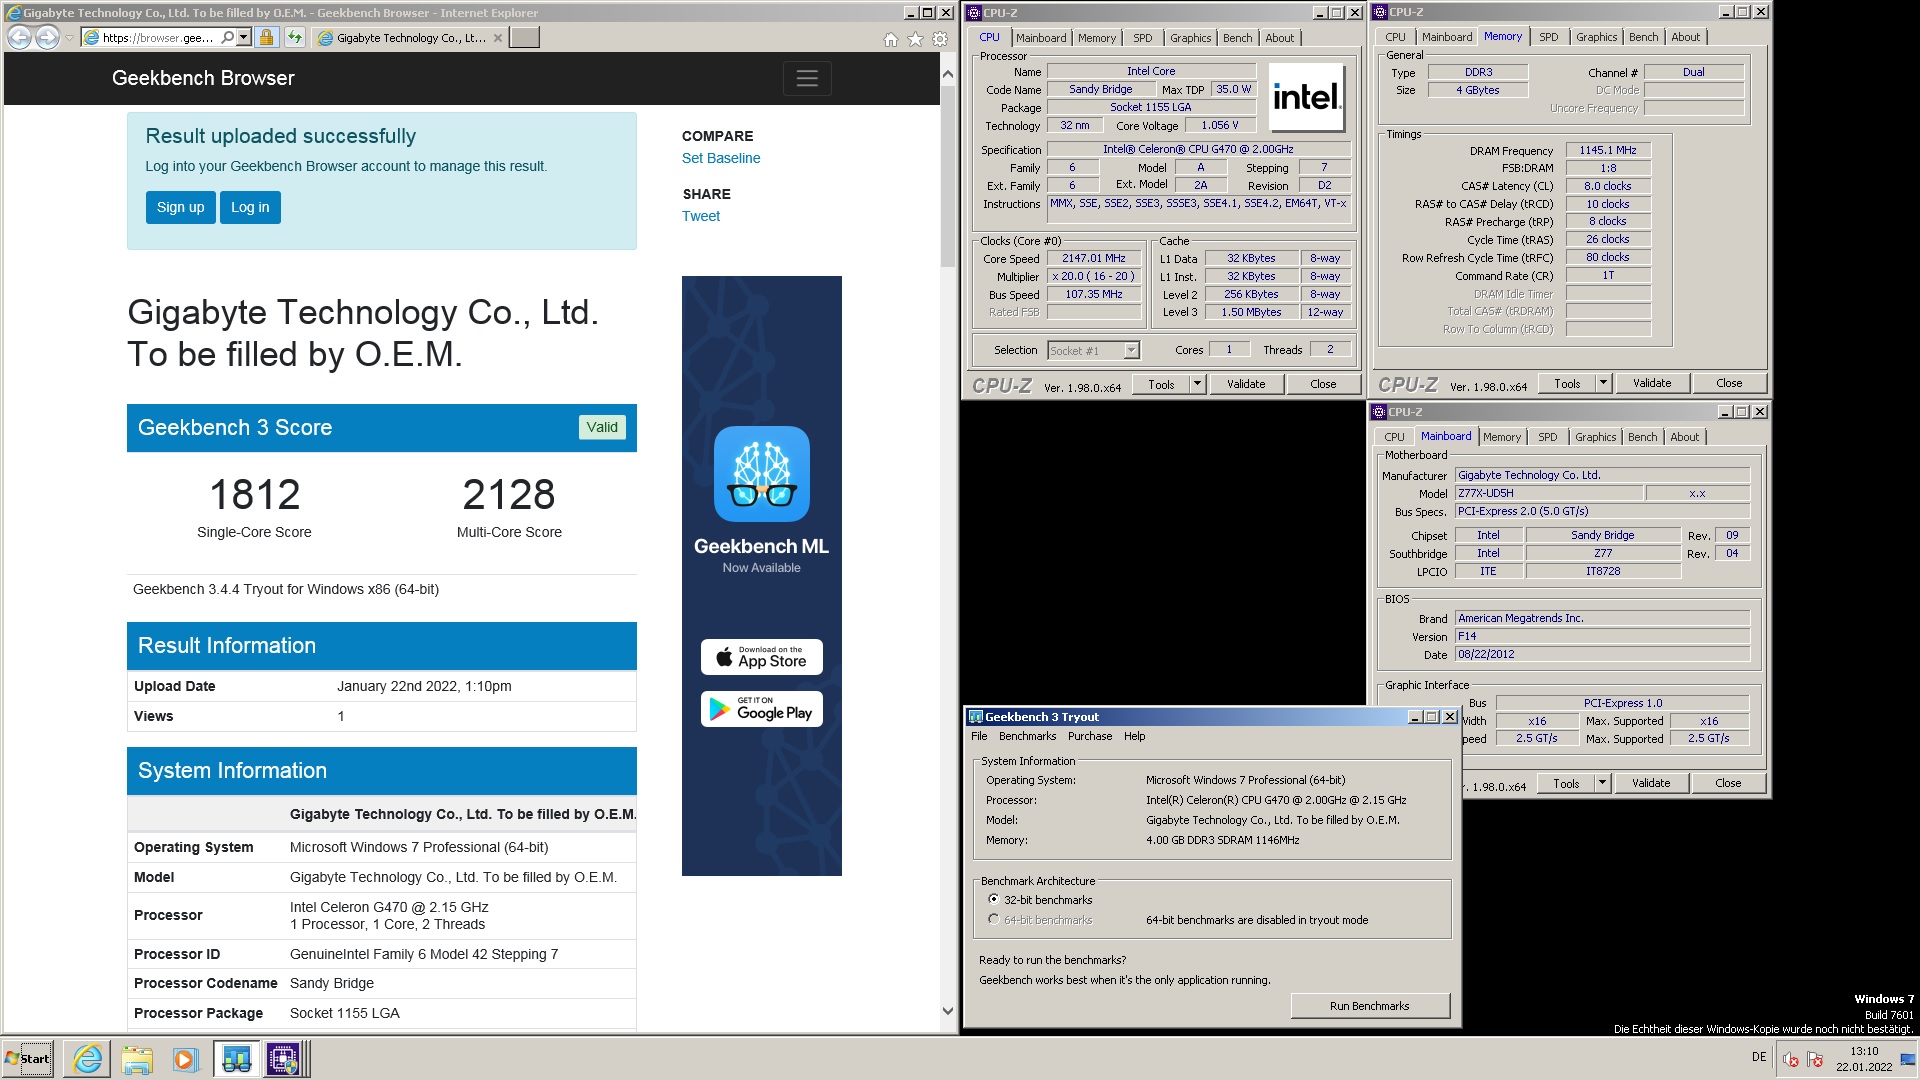The image size is (1920, 1080).
Task: Open About tab in CPU-Z Memory window
Action: coord(1685,37)
